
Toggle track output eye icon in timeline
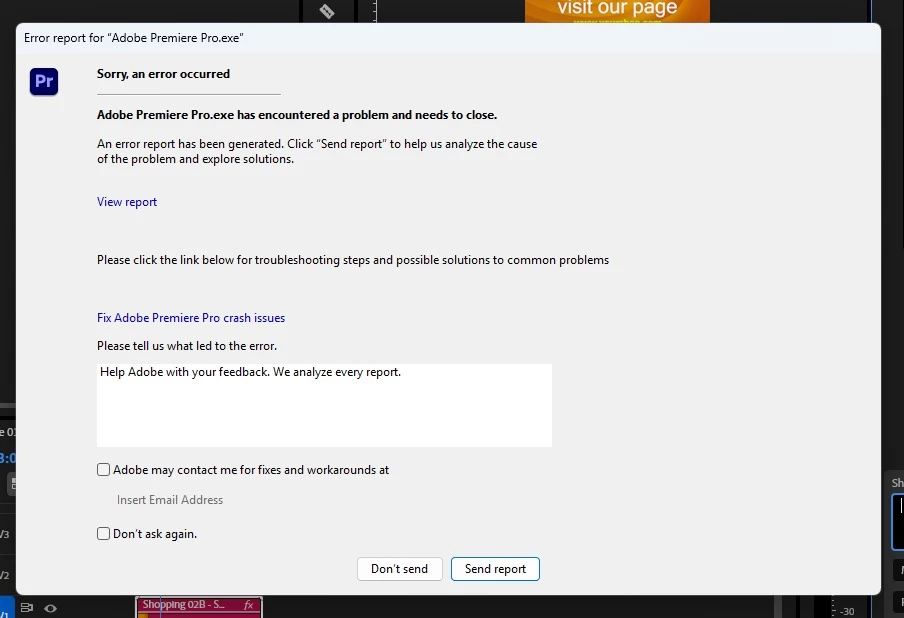pos(51,608)
